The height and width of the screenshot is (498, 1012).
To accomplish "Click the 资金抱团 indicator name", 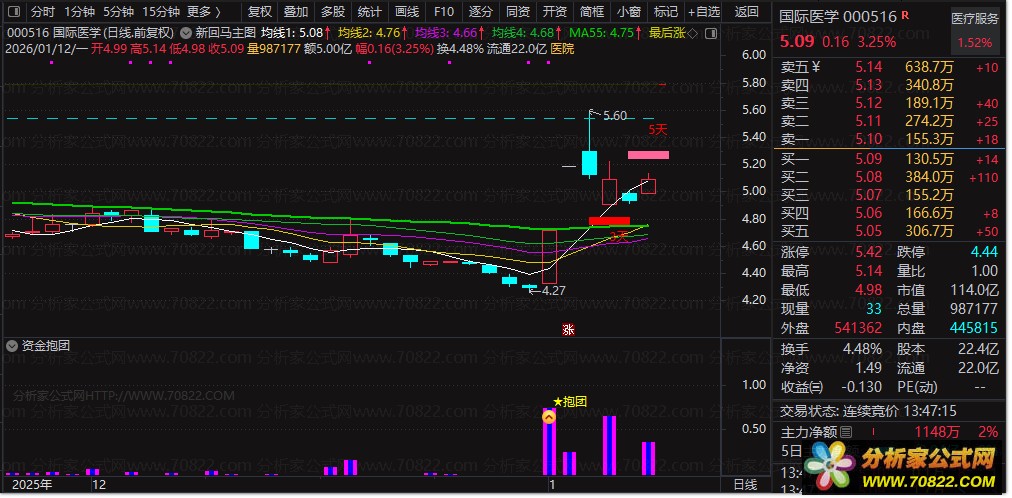I will click(x=46, y=346).
